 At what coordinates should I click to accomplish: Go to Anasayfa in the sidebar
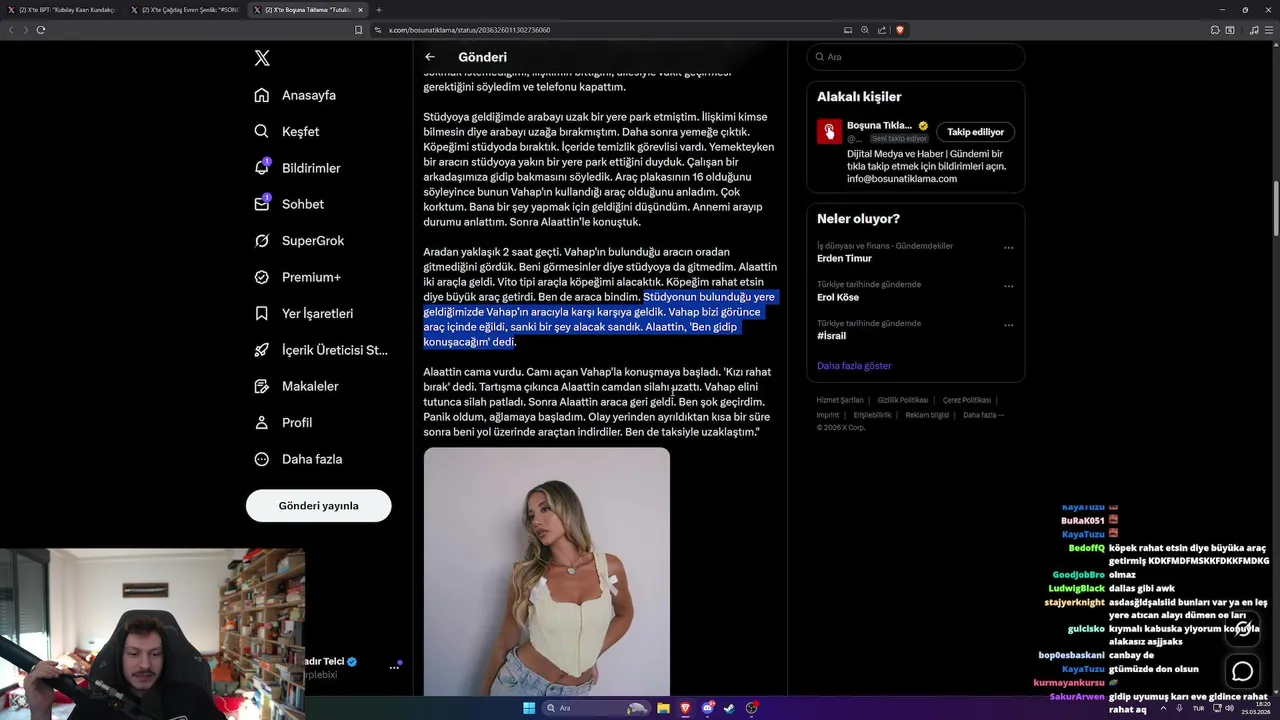[x=295, y=95]
